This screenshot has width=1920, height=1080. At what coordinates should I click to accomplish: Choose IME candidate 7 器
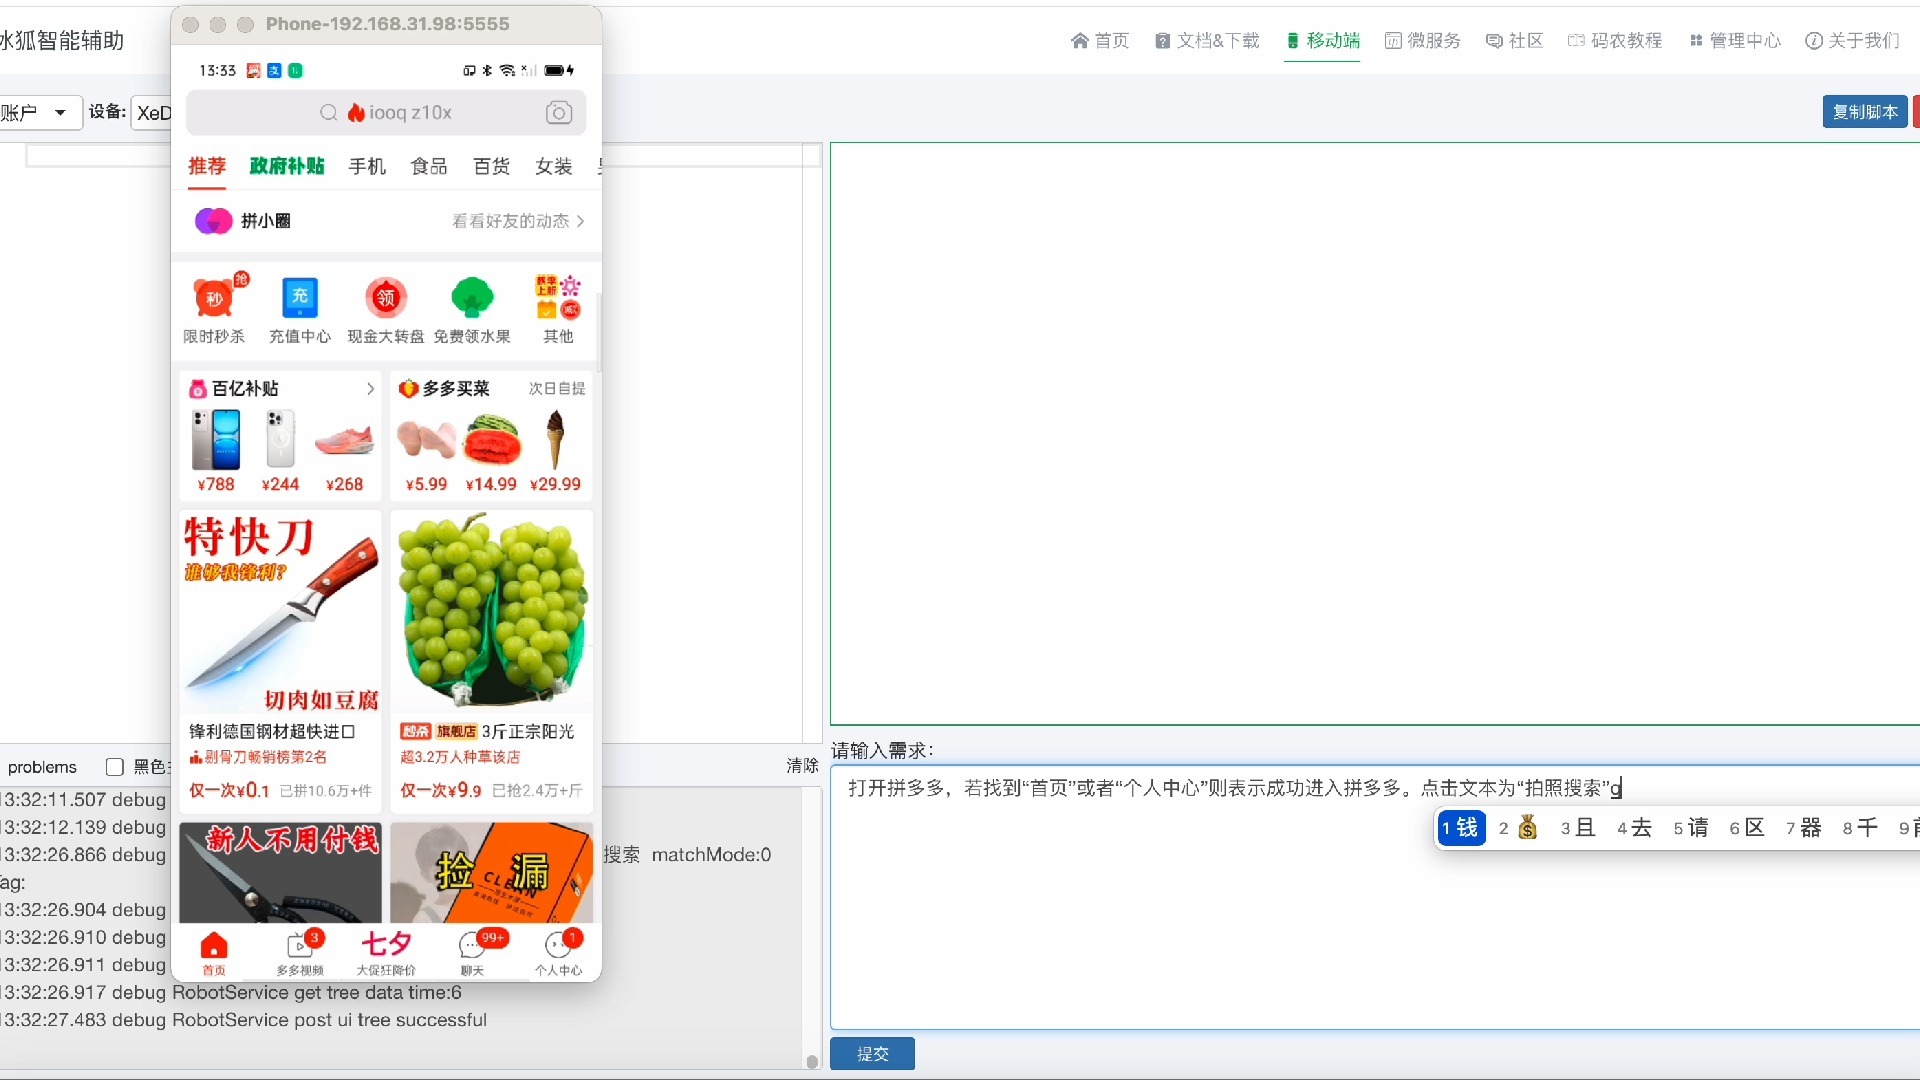1803,828
